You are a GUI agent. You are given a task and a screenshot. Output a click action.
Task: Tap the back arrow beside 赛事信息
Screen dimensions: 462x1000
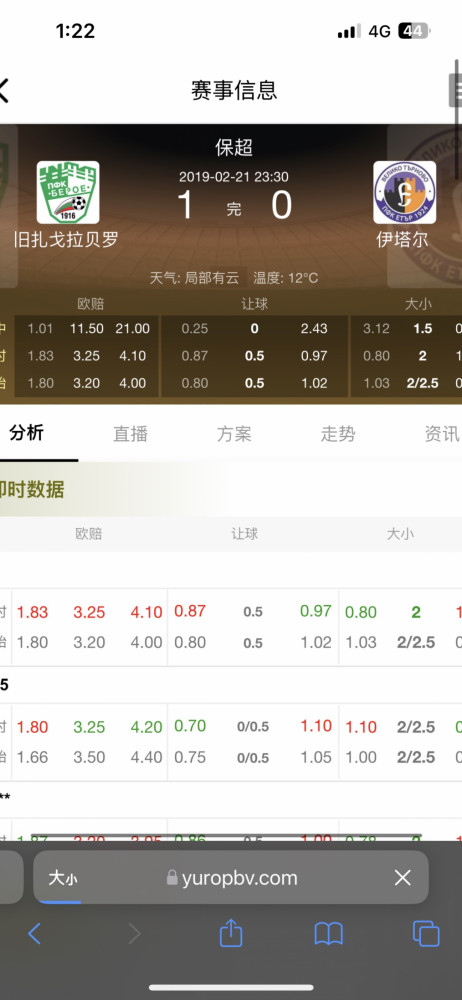[3, 90]
